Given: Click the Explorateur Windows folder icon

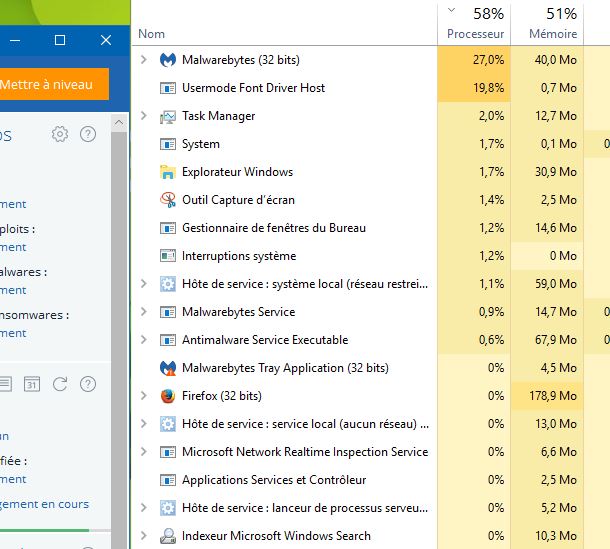Looking at the screenshot, I should [168, 172].
